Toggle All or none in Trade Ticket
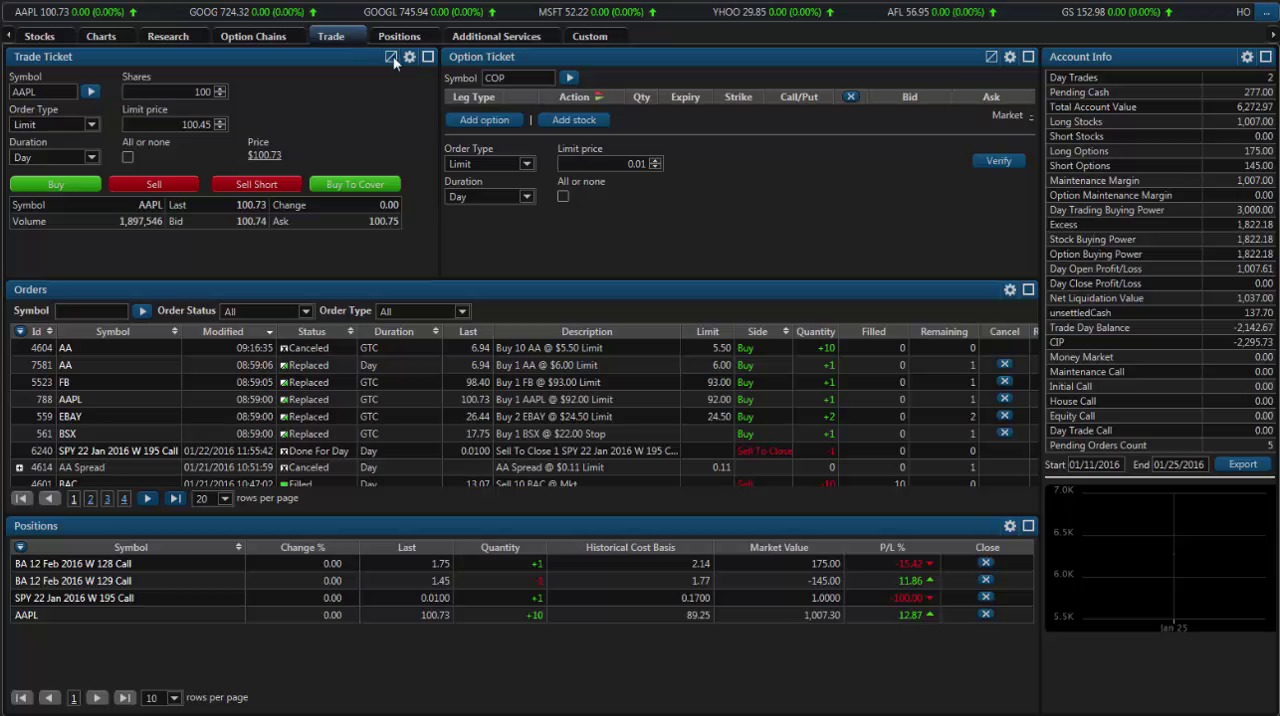 pyautogui.click(x=128, y=158)
